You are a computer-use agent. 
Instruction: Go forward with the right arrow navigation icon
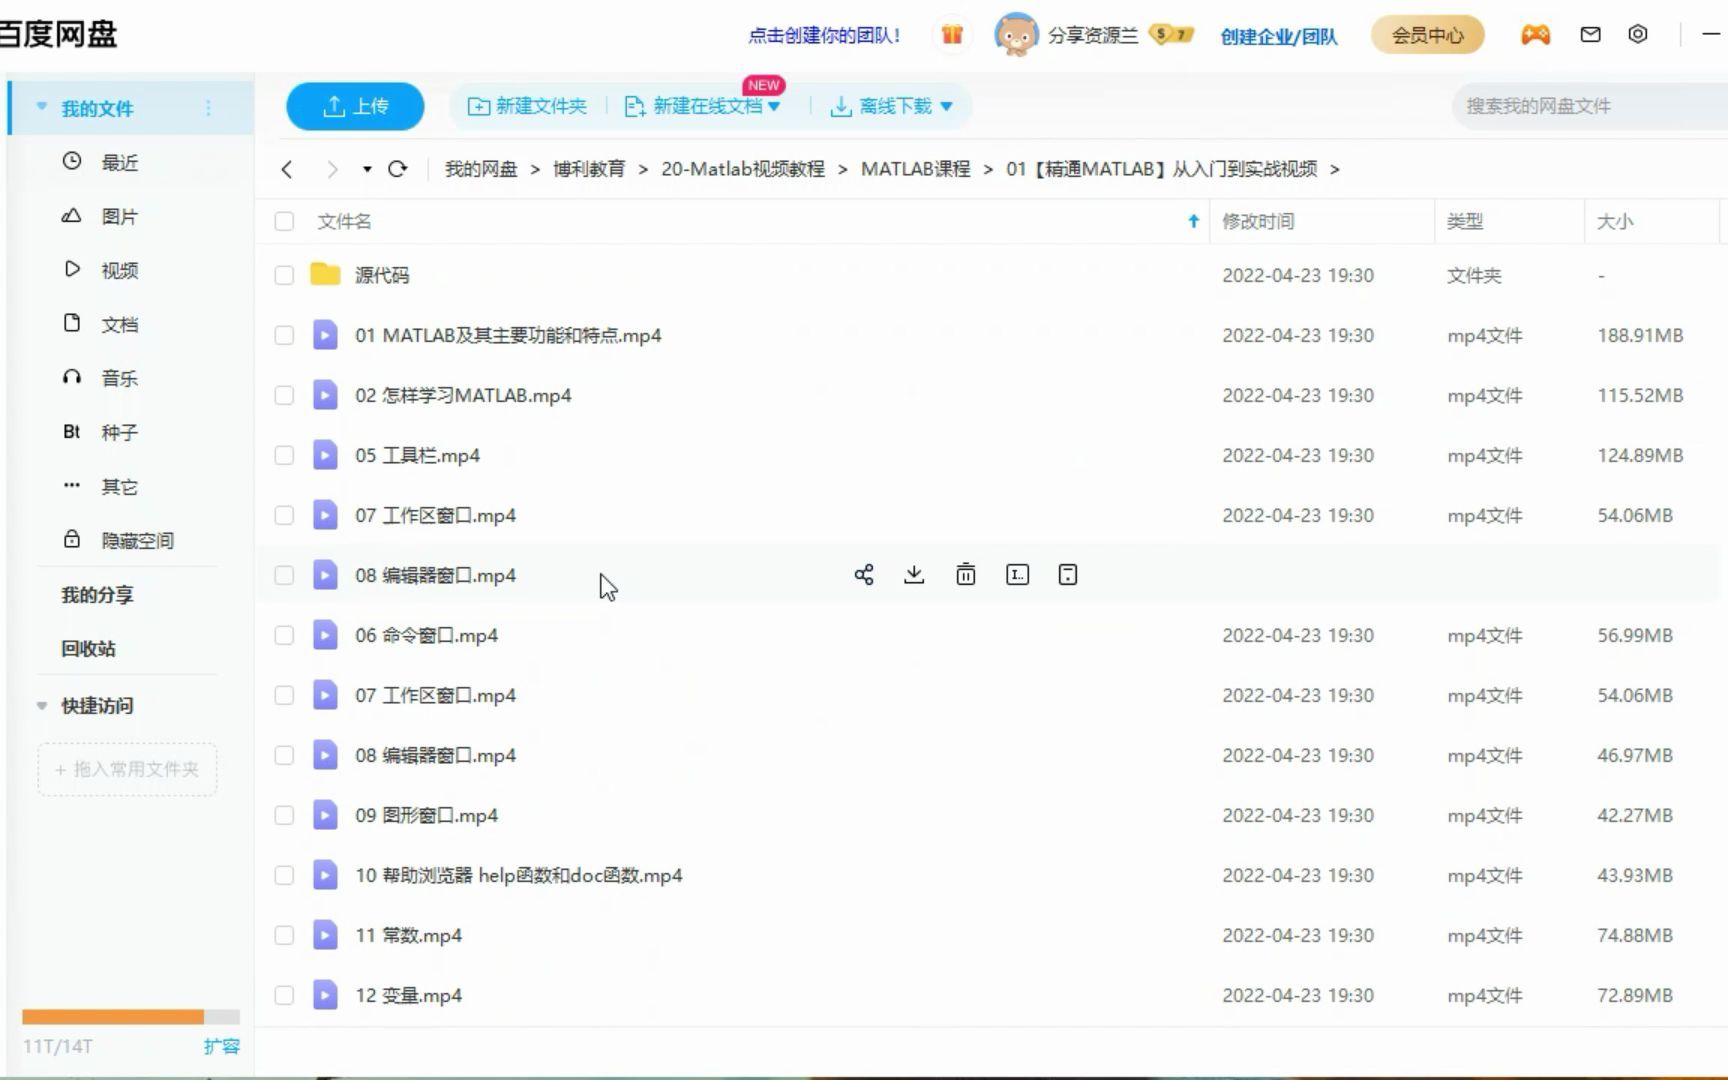coord(332,169)
